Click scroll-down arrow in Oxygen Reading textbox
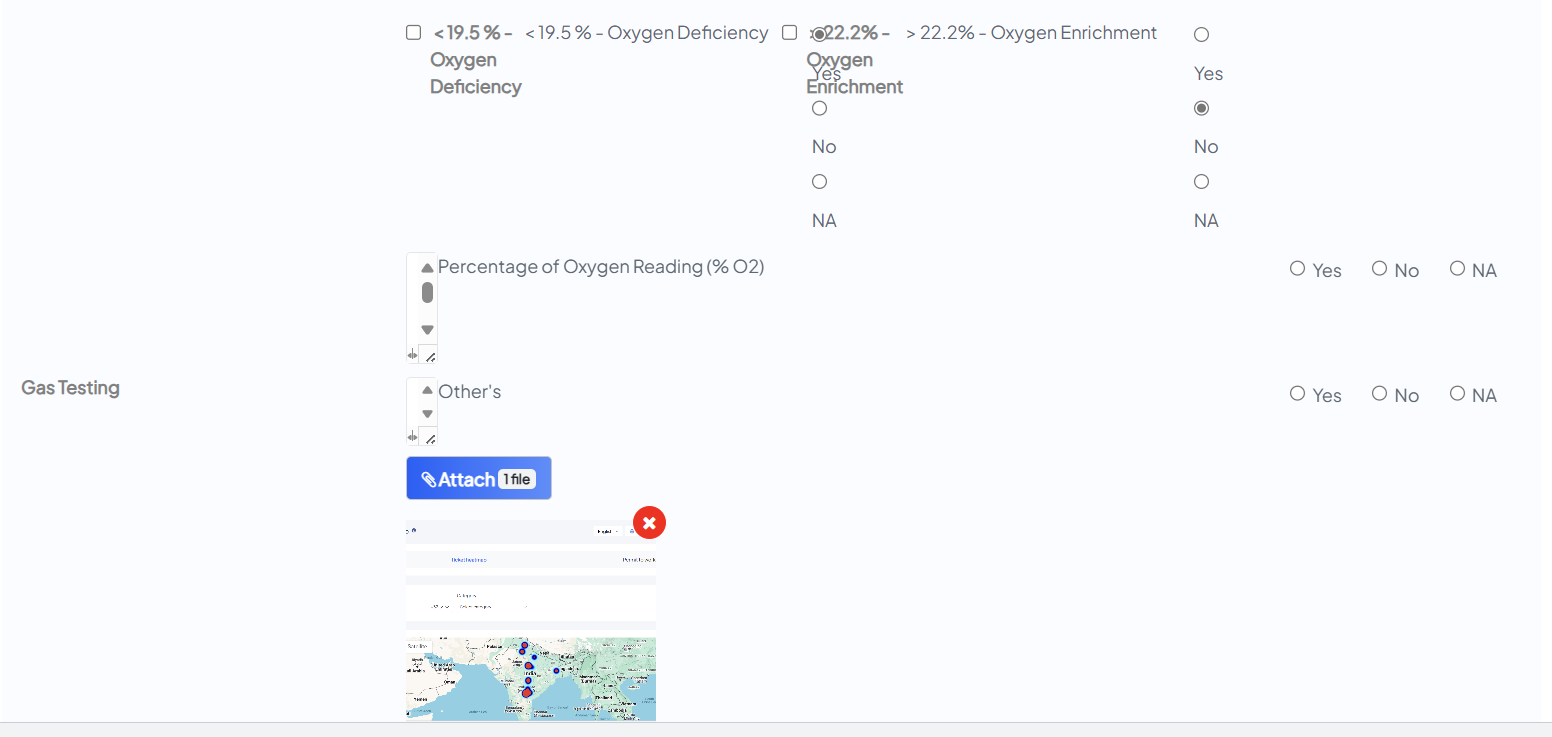Image resolution: width=1552 pixels, height=737 pixels. (427, 330)
